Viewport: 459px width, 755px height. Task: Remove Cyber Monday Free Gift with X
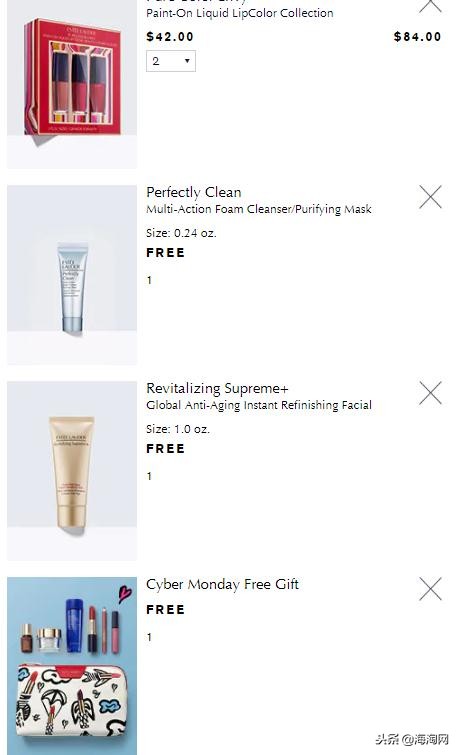click(430, 589)
